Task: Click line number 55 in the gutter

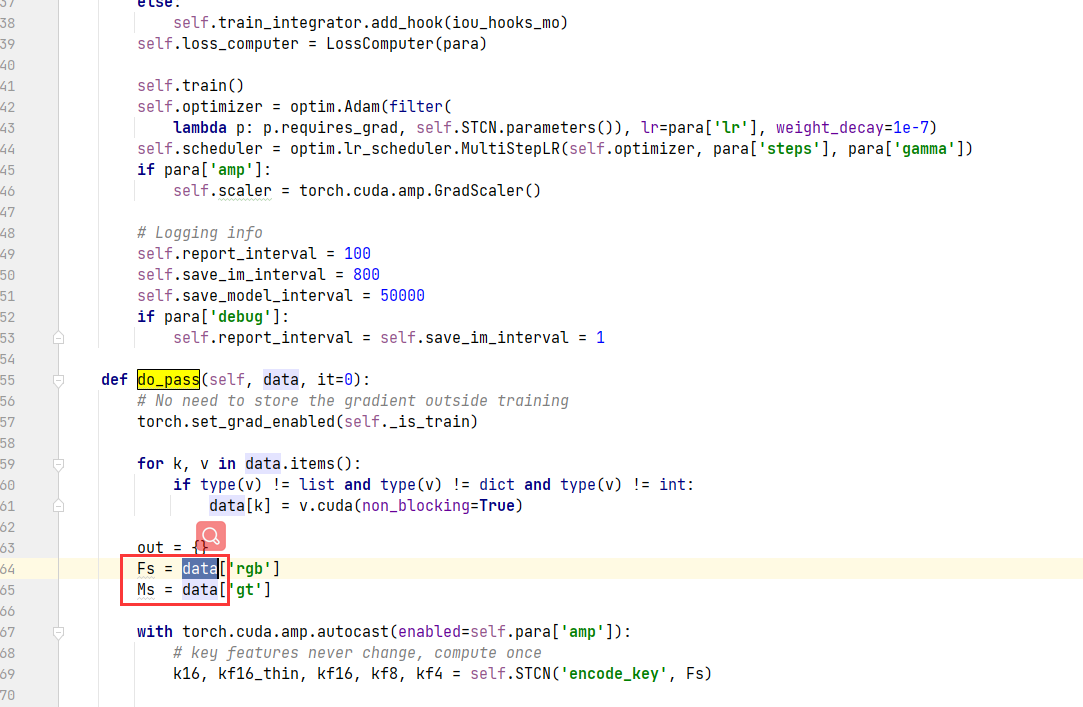Action: [x=10, y=379]
